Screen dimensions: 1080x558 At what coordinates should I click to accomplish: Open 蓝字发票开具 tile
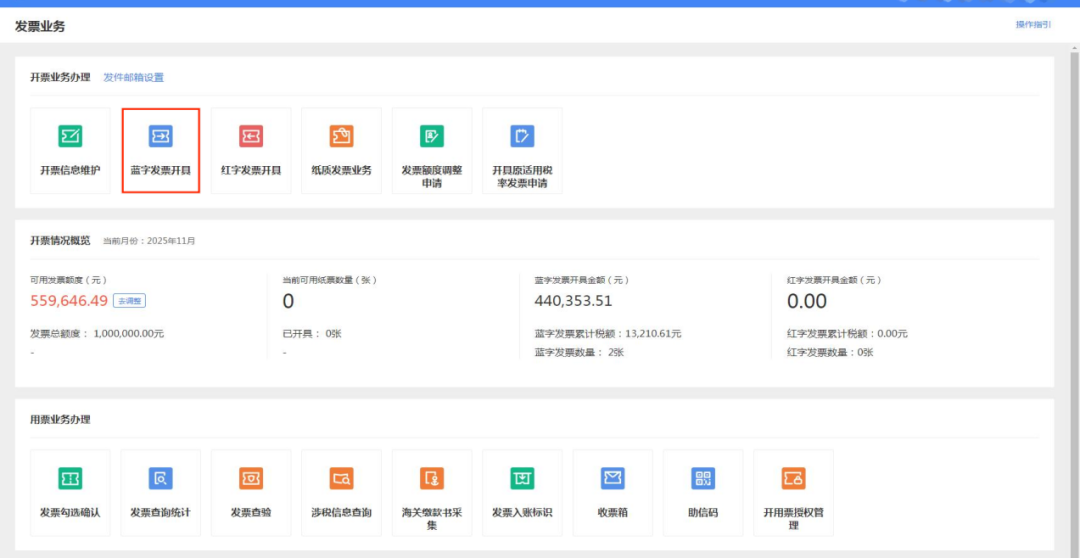pyautogui.click(x=160, y=150)
